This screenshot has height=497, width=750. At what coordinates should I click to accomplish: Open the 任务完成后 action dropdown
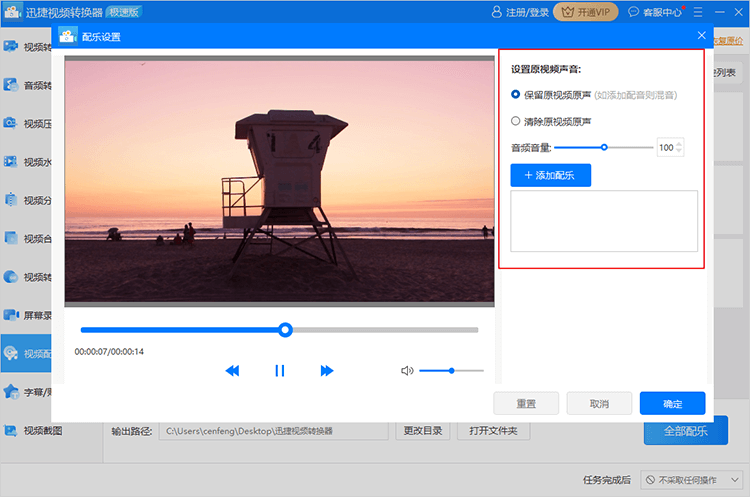(x=690, y=480)
